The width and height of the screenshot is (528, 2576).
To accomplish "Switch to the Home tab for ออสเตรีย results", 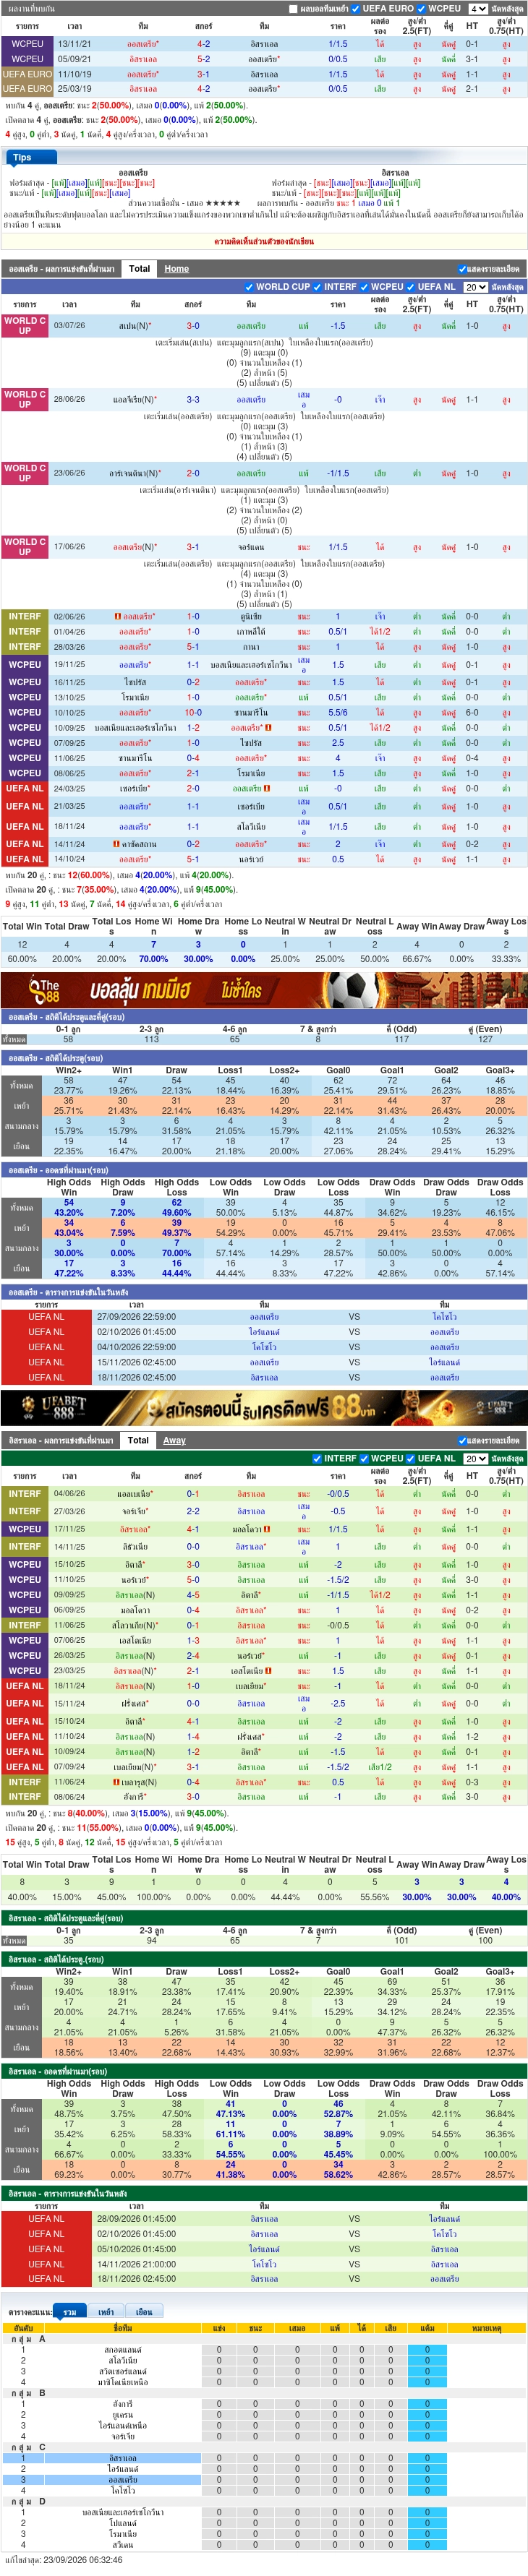I will pyautogui.click(x=177, y=268).
